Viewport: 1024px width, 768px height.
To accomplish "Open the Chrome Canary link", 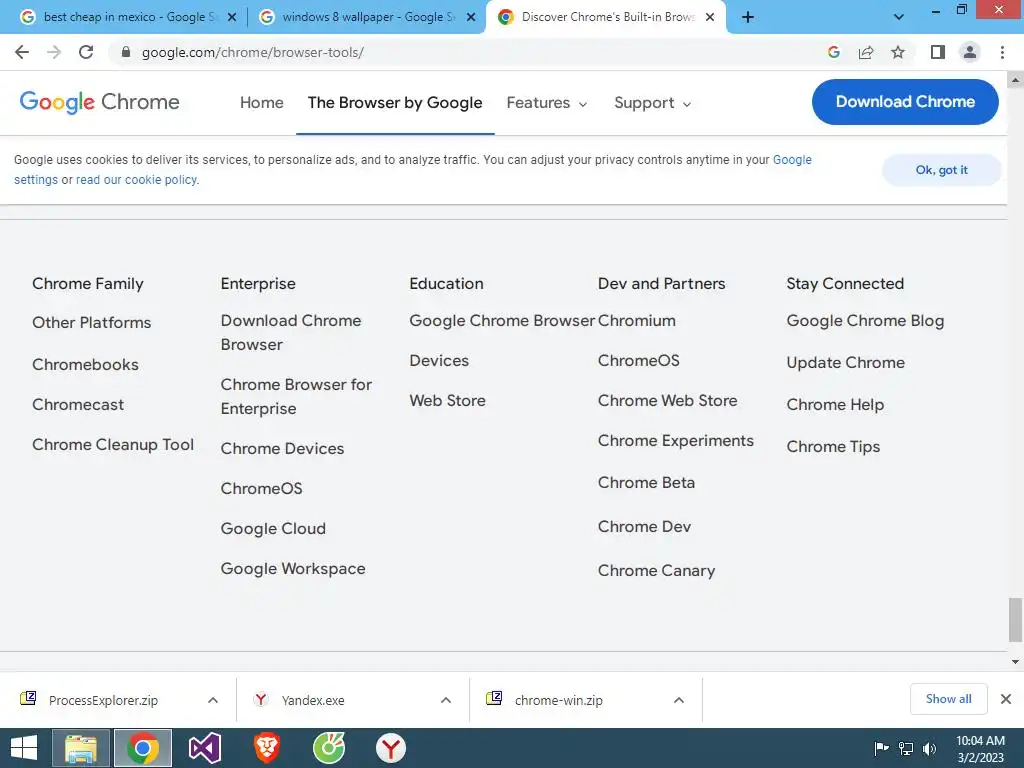I will pos(656,571).
